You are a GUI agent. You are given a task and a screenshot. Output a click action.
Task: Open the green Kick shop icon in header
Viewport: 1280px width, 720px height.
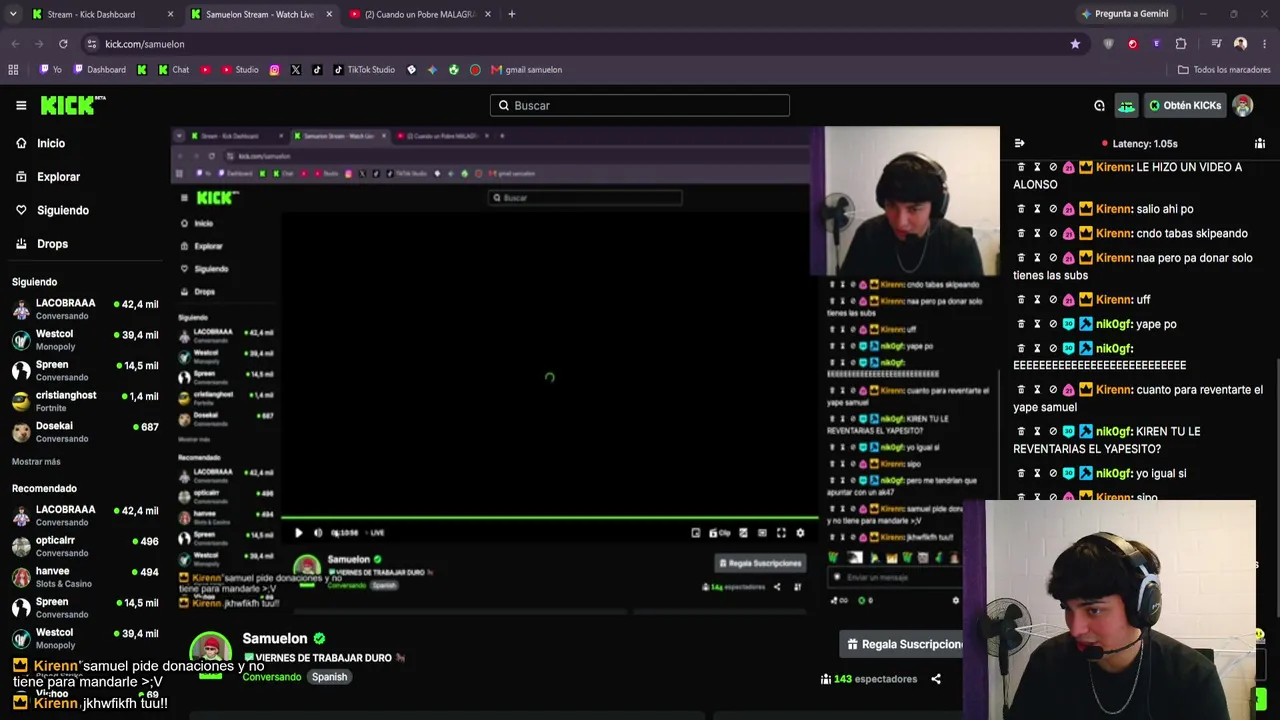[1127, 105]
